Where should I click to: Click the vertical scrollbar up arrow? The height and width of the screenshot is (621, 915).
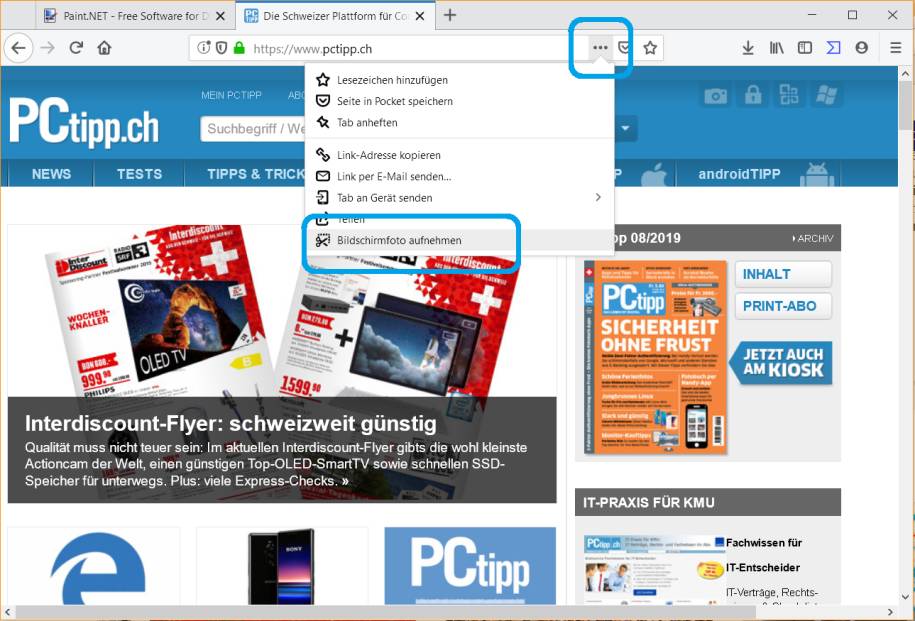click(x=906, y=74)
